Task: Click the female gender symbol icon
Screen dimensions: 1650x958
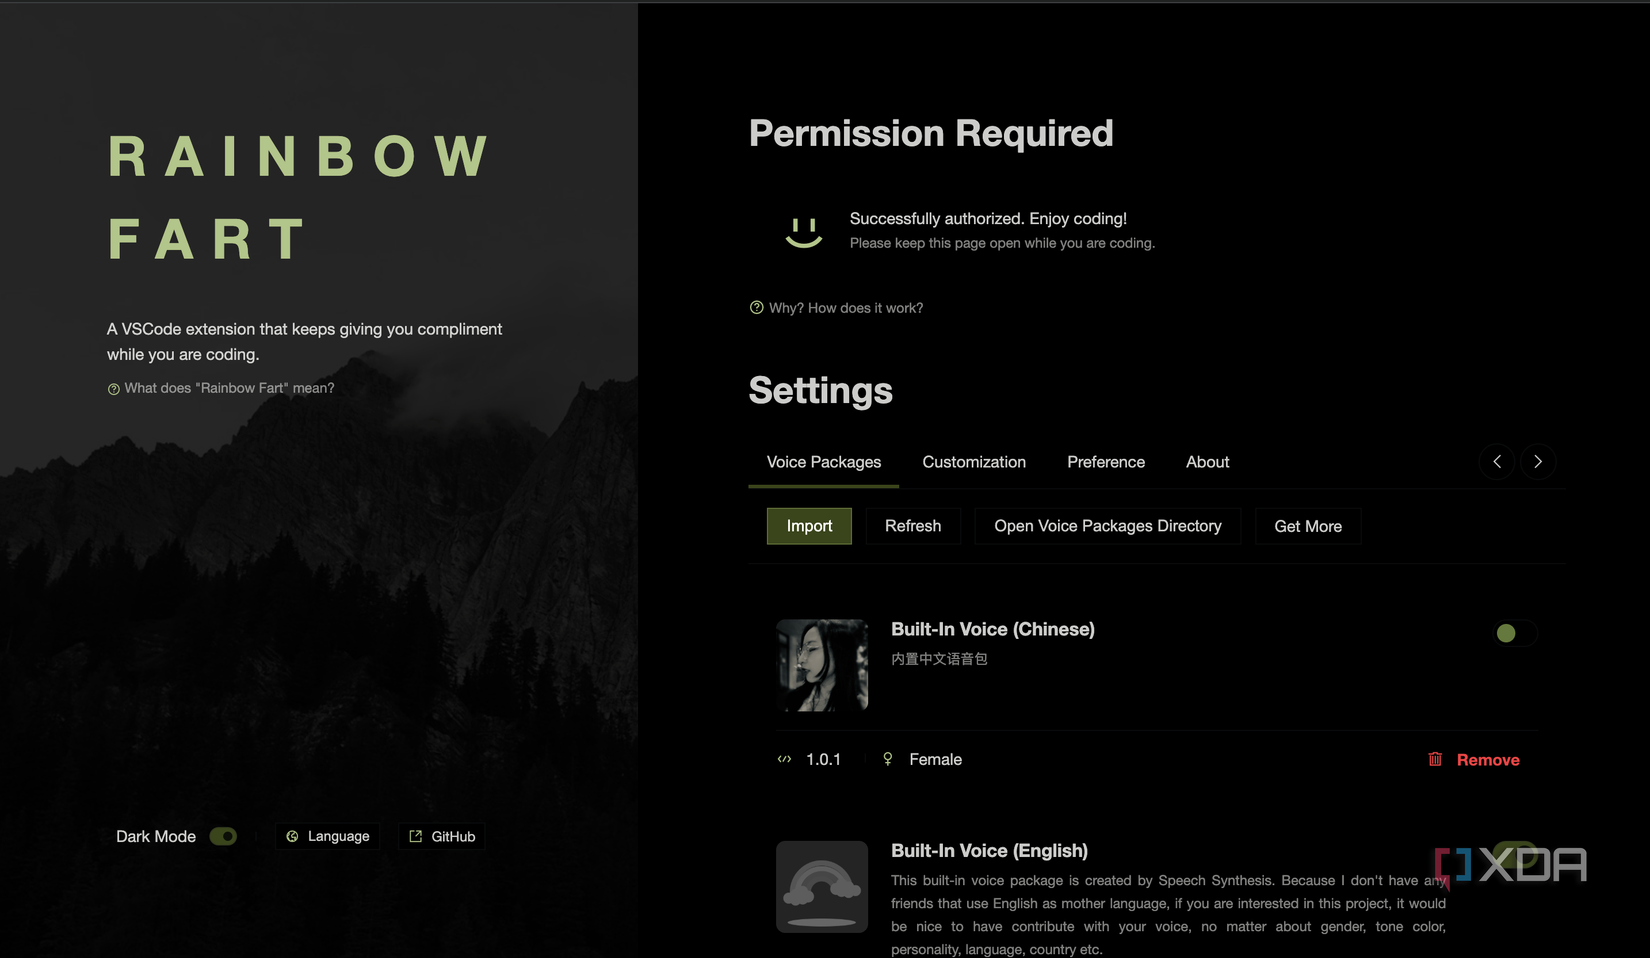Action: pos(887,759)
